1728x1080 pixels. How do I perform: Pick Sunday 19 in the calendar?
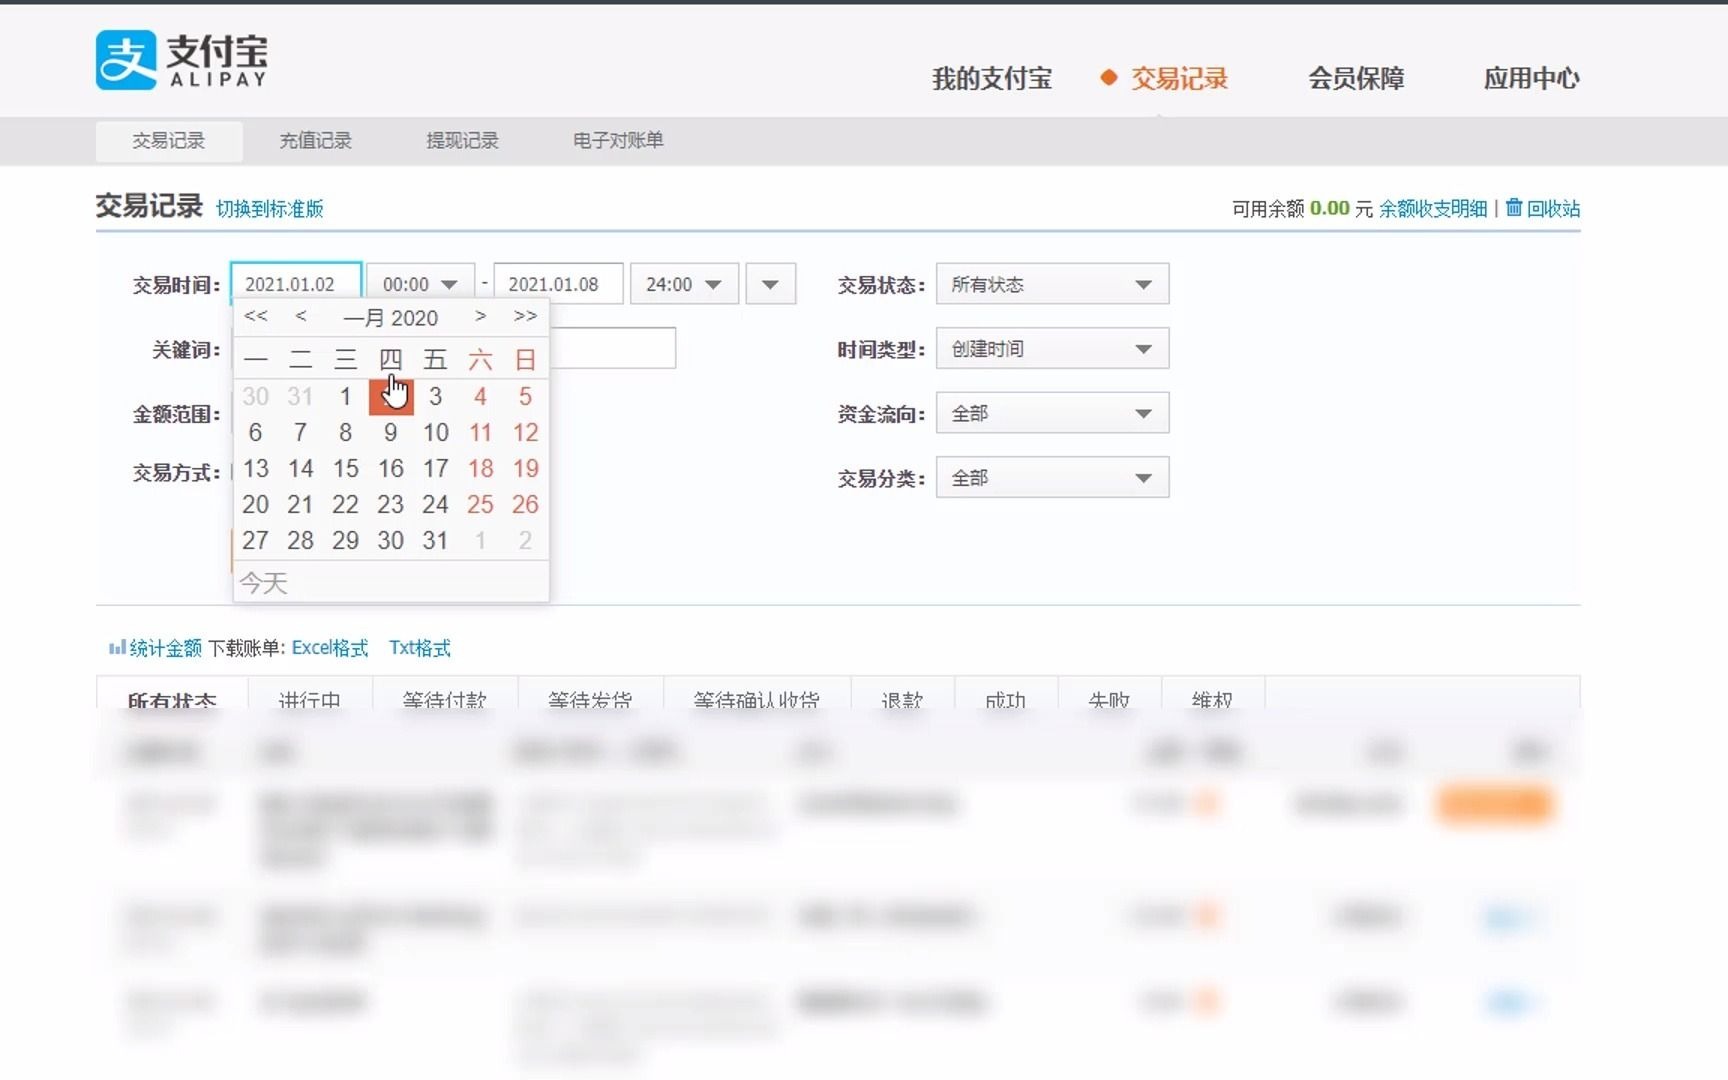click(525, 468)
